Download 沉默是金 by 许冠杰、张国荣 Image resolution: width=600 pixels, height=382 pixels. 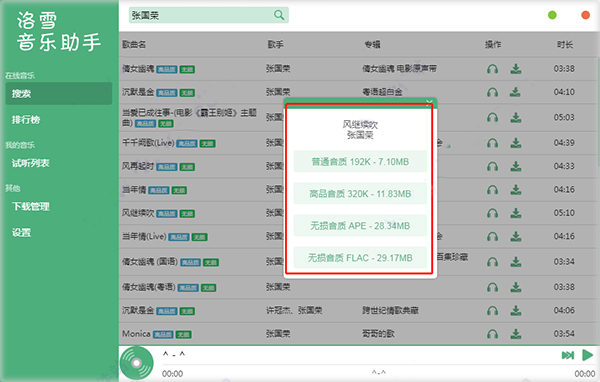[x=516, y=311]
